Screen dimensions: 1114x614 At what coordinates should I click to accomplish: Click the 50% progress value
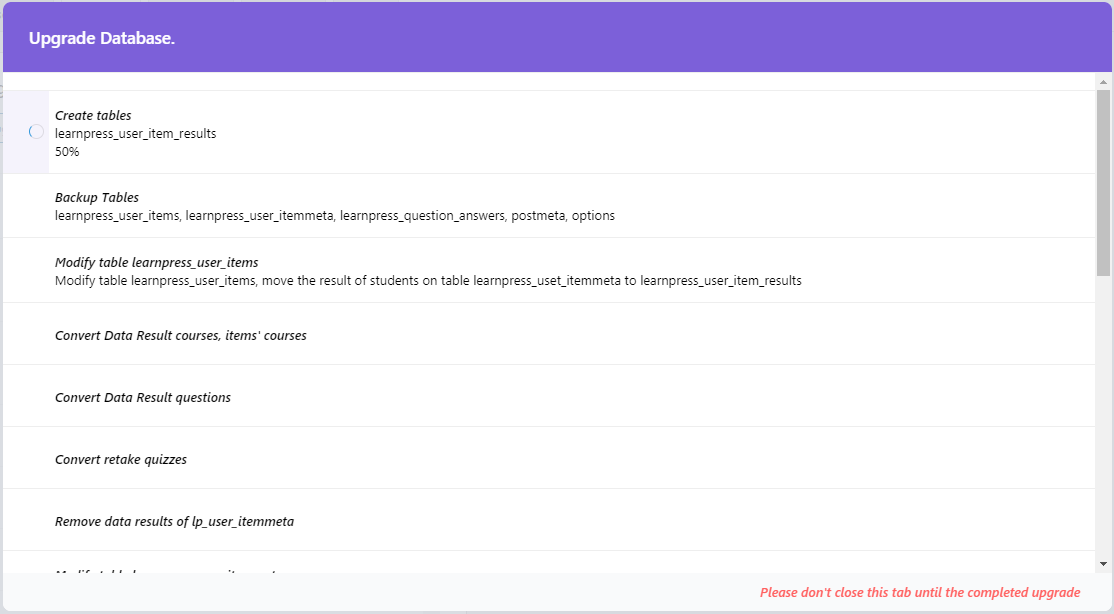(x=67, y=152)
